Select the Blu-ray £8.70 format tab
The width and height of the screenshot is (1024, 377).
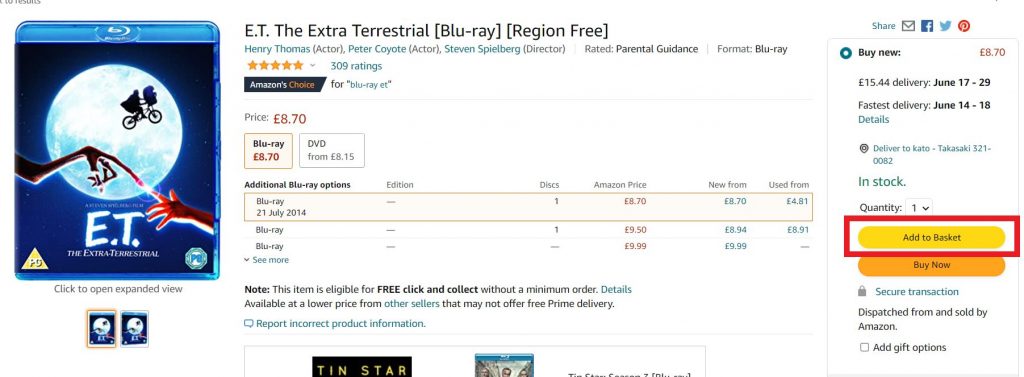(268, 150)
